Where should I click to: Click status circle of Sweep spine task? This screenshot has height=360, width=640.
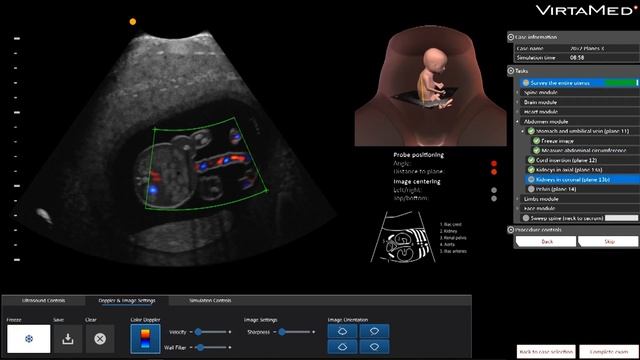click(526, 218)
